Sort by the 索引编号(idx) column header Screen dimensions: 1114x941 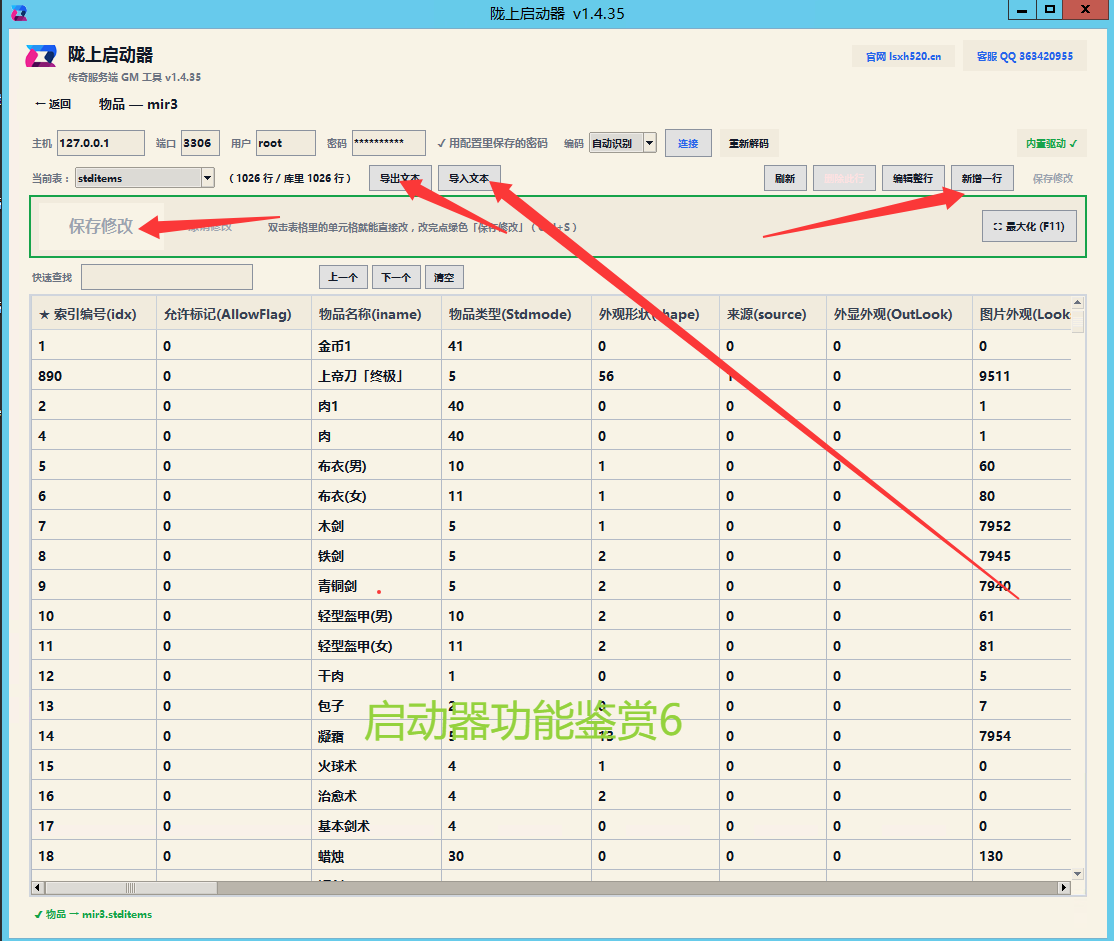93,314
